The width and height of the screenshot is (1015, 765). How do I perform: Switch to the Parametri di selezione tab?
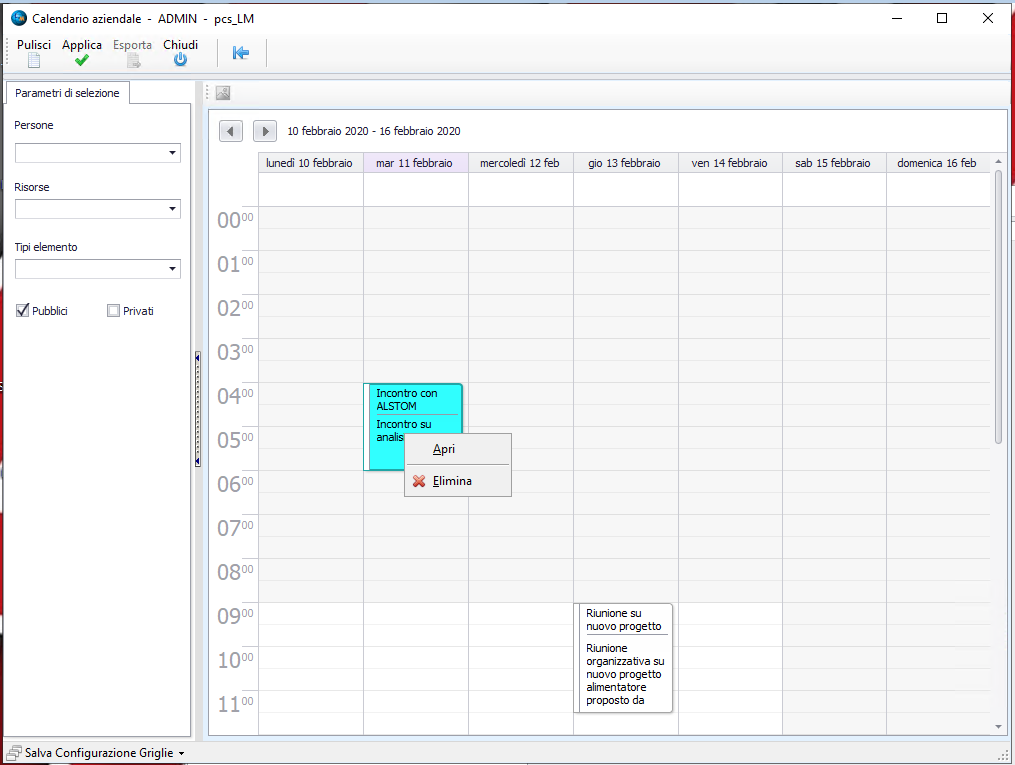click(x=67, y=93)
